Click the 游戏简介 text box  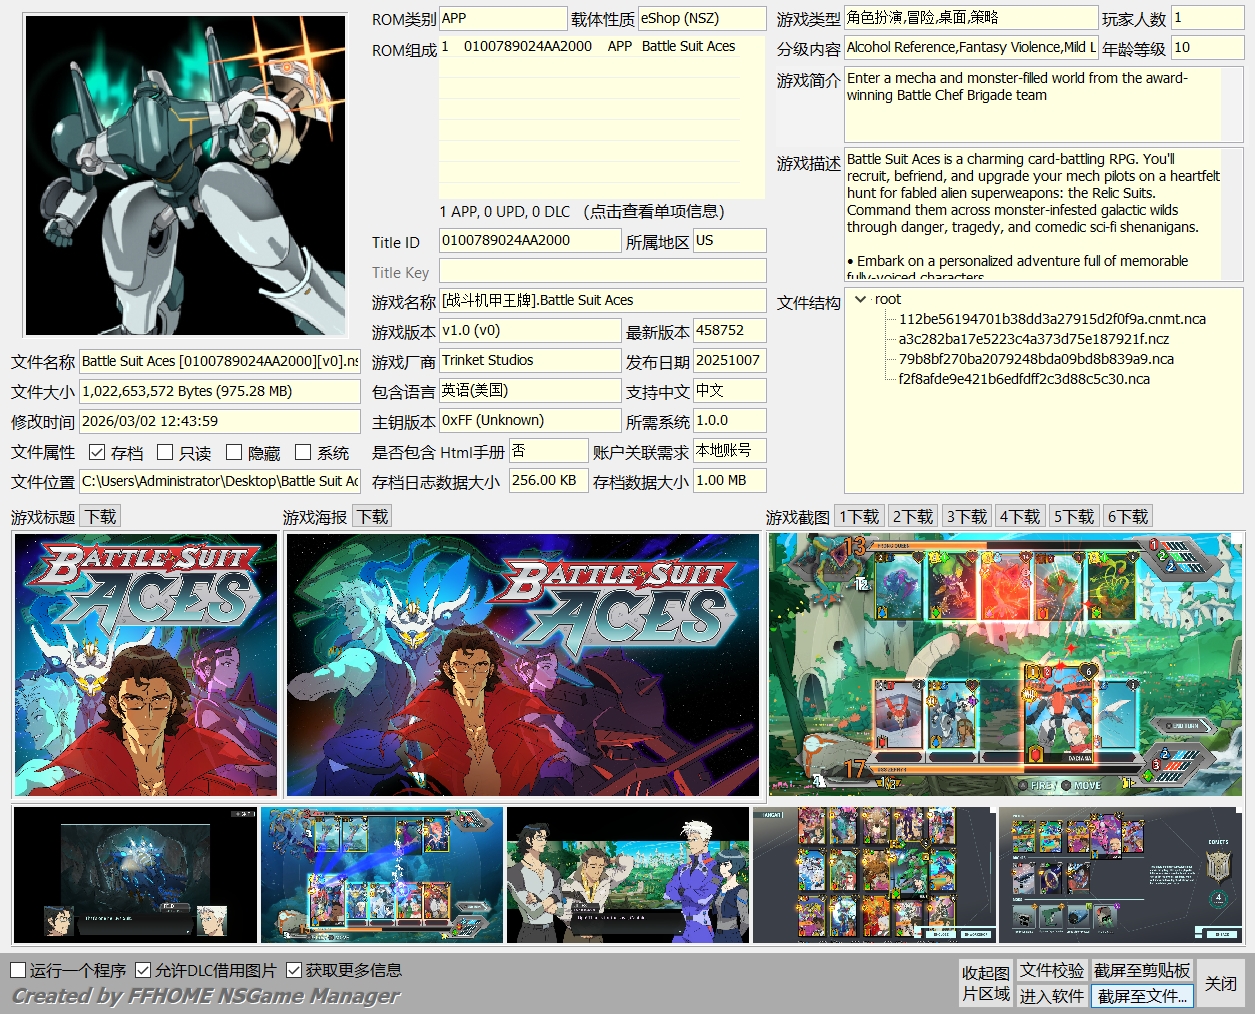click(x=1043, y=104)
